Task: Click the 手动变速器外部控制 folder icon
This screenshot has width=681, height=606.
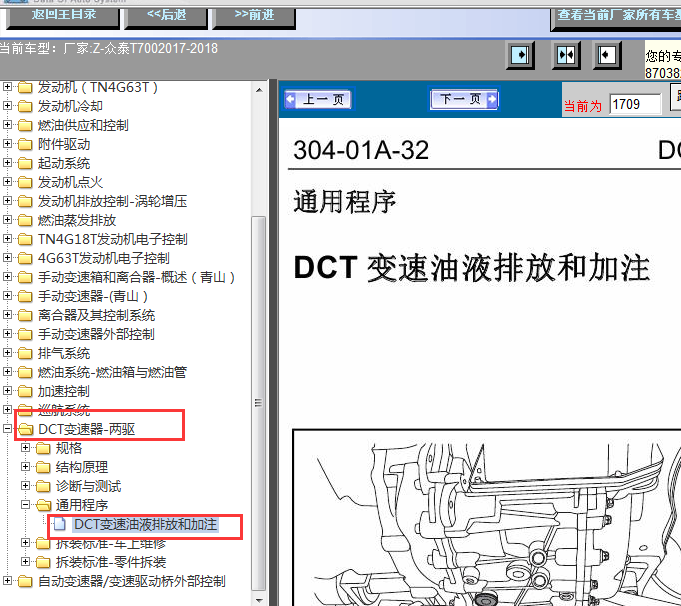Action: (x=25, y=334)
